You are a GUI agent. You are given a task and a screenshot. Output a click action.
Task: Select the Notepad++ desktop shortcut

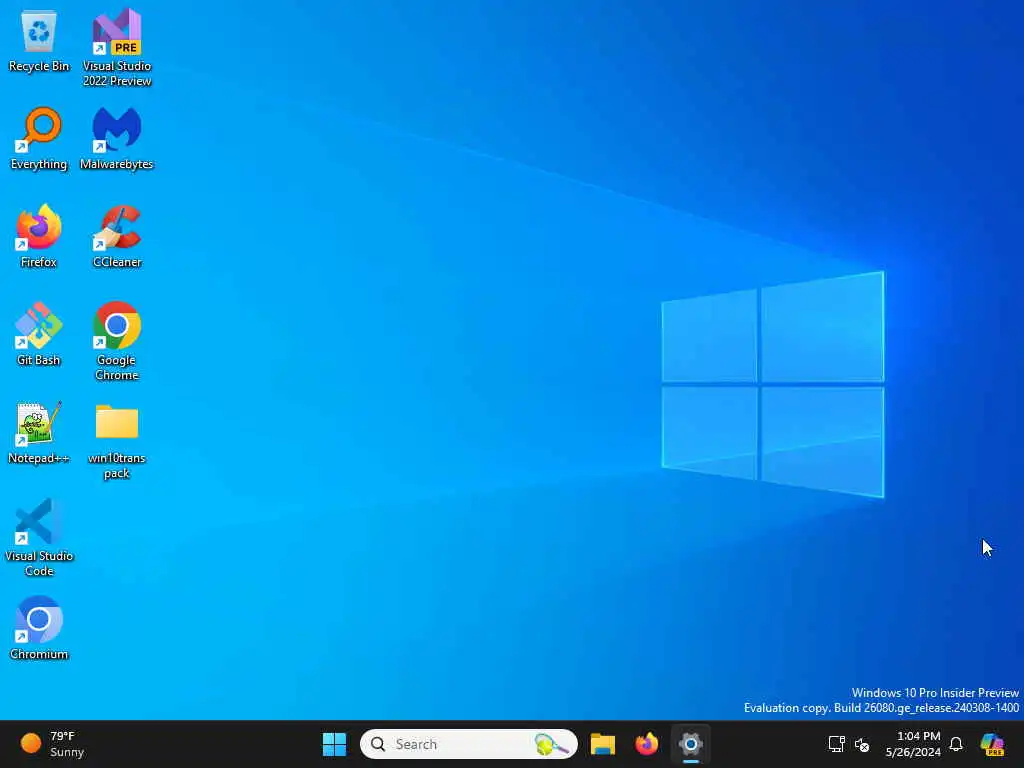pyautogui.click(x=39, y=432)
